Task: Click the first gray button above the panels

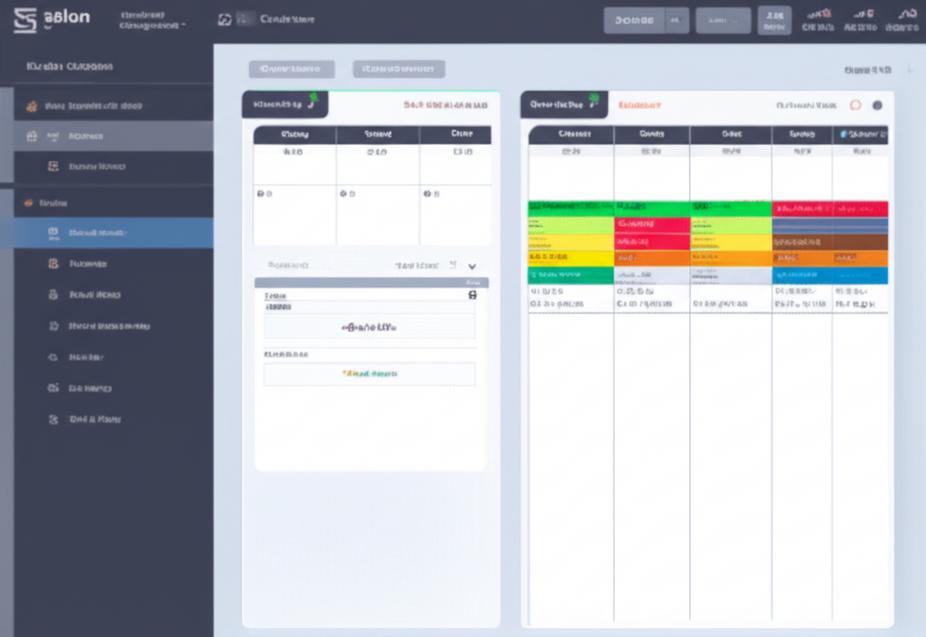Action: click(x=291, y=69)
